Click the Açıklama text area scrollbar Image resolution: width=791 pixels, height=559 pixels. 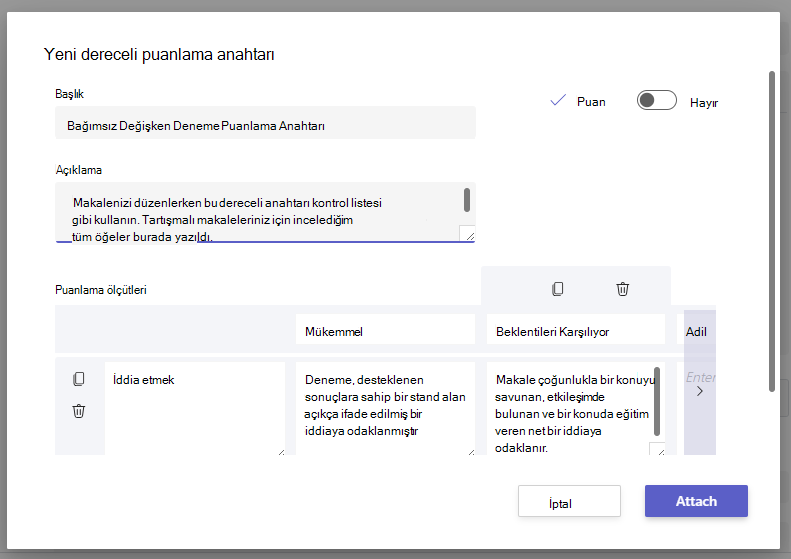(467, 200)
